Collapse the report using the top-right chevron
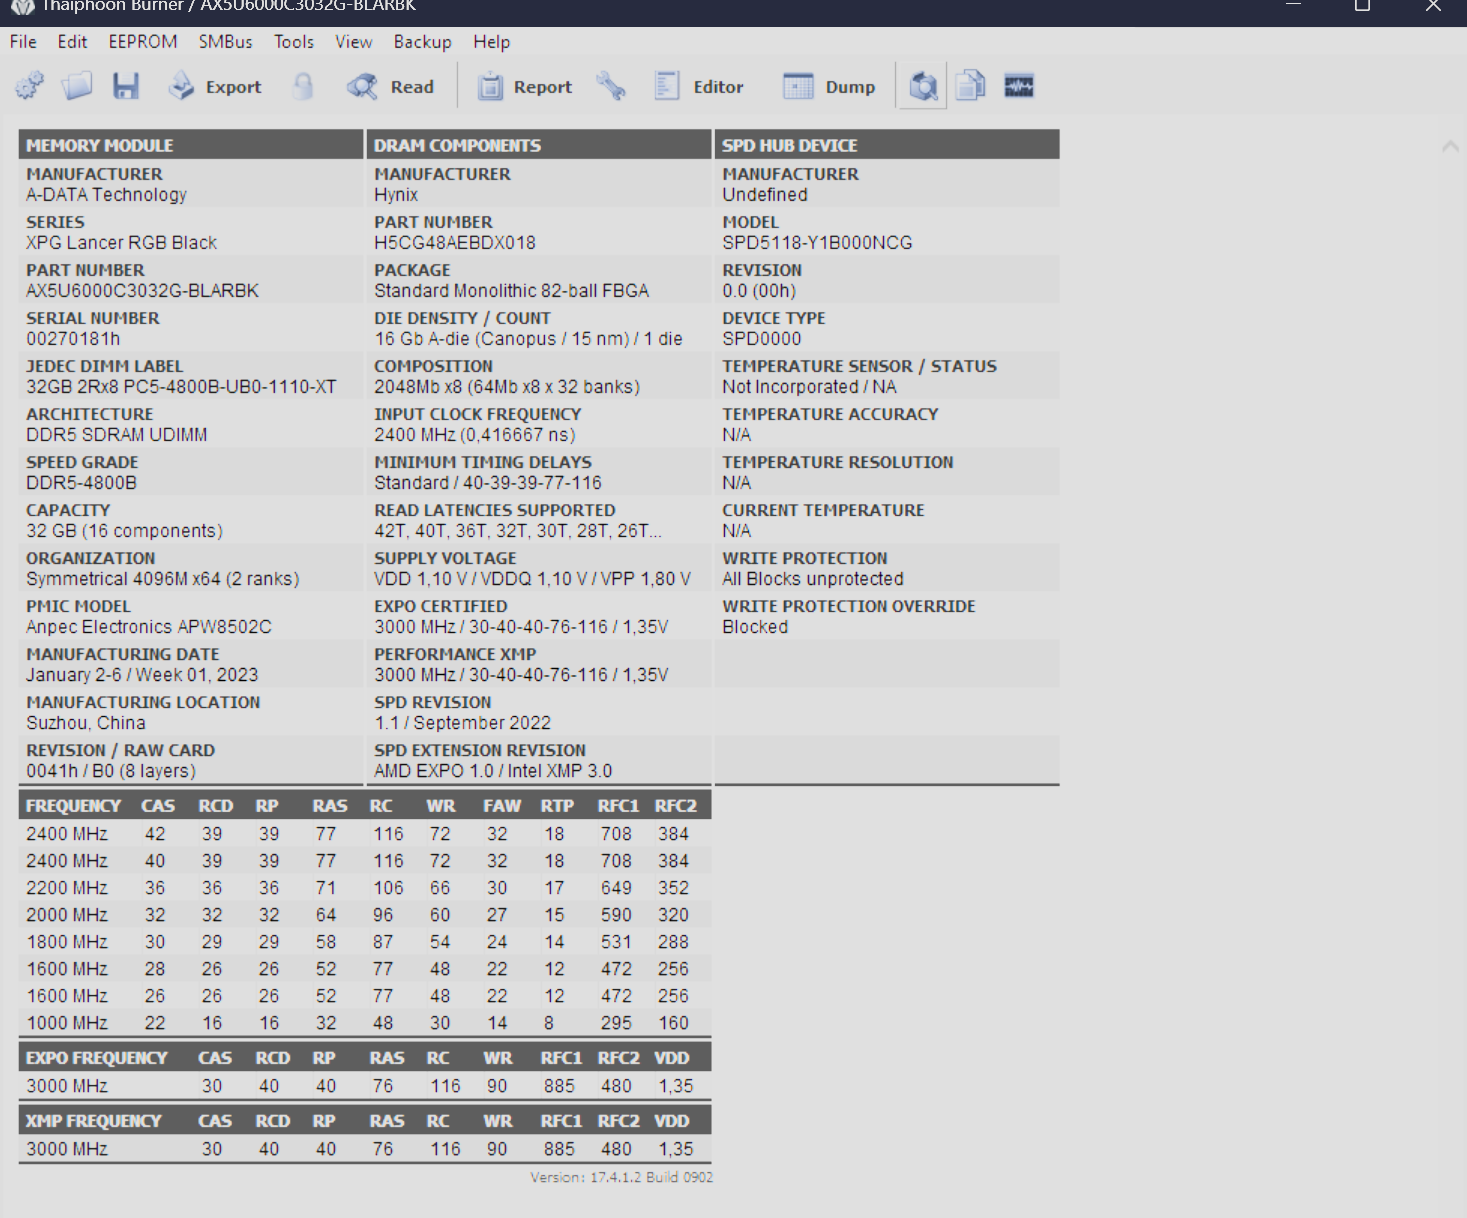The width and height of the screenshot is (1467, 1218). 1449,146
